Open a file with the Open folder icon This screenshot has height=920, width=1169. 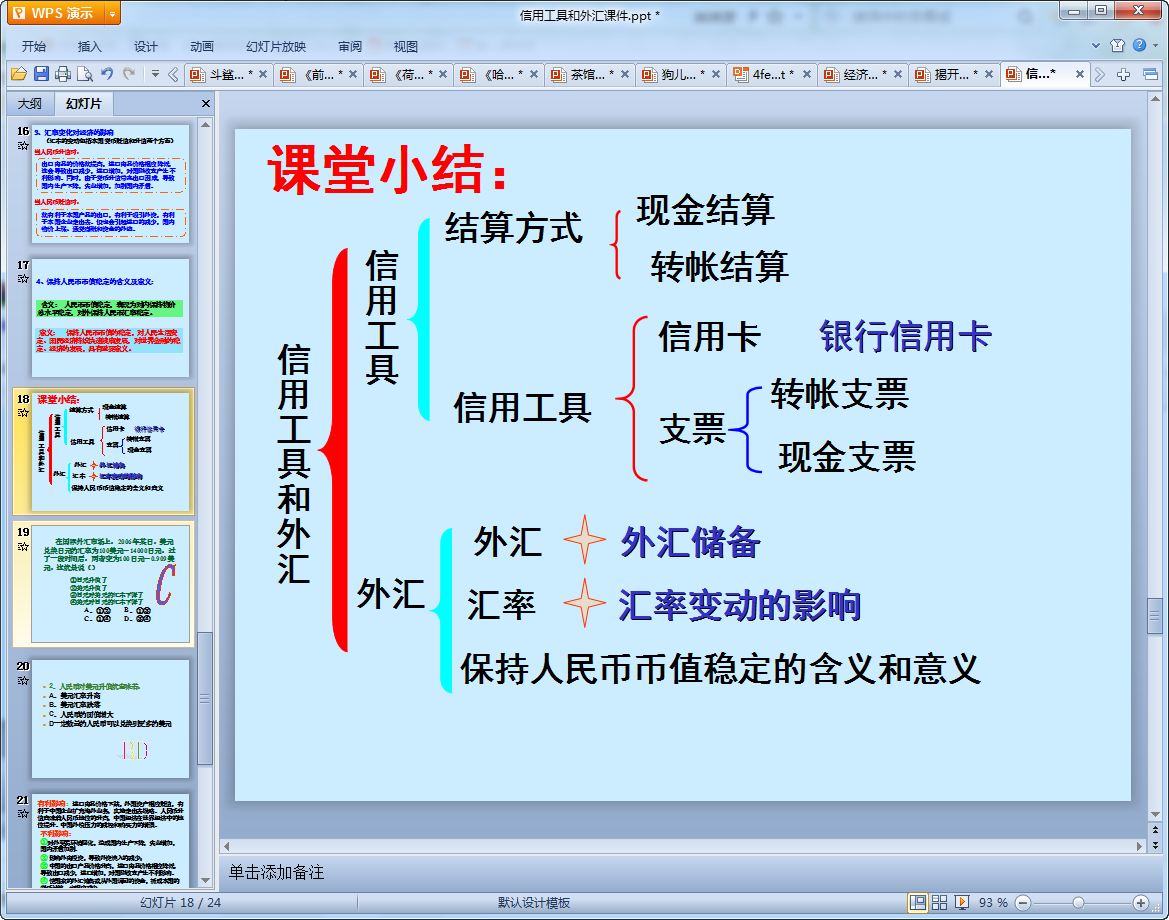pos(21,73)
